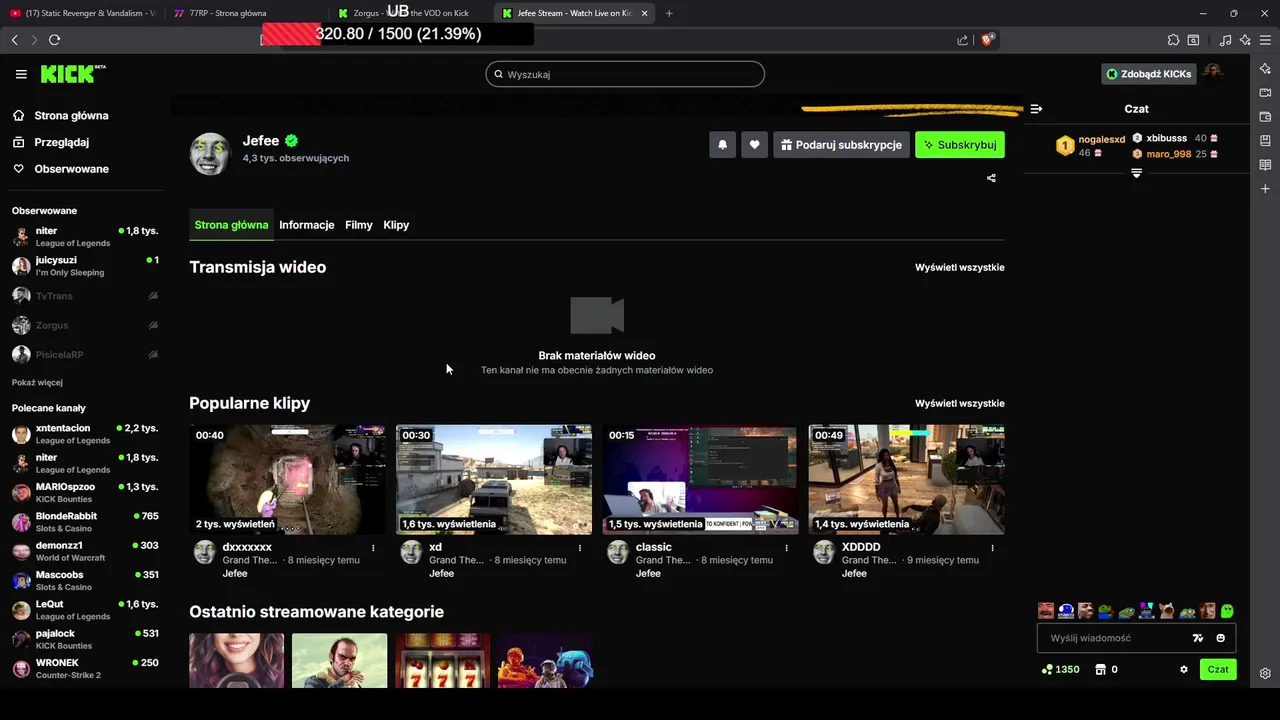
Task: Open sidebar settings gear at bottom right
Action: [1265, 673]
